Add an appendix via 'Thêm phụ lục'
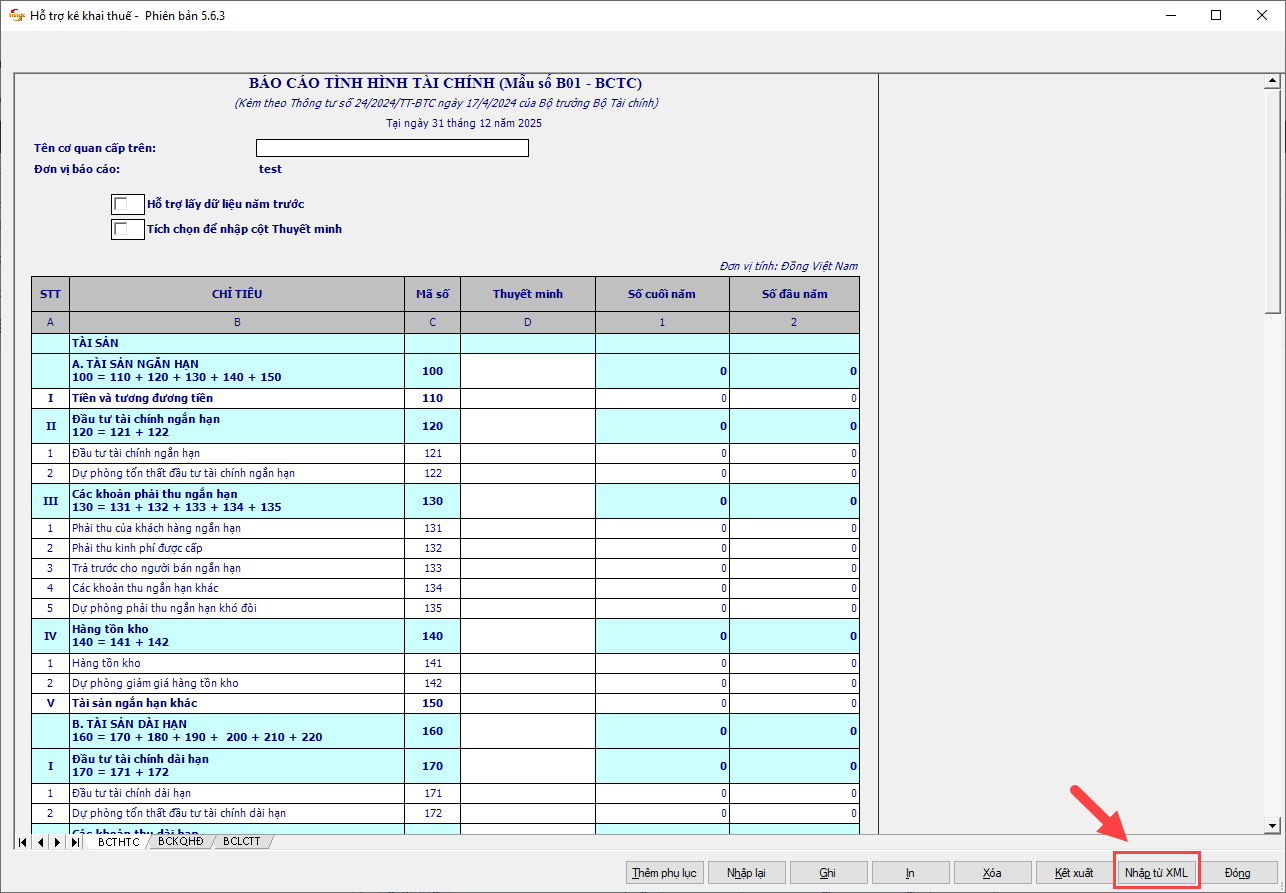The width and height of the screenshot is (1286, 893). click(x=664, y=873)
